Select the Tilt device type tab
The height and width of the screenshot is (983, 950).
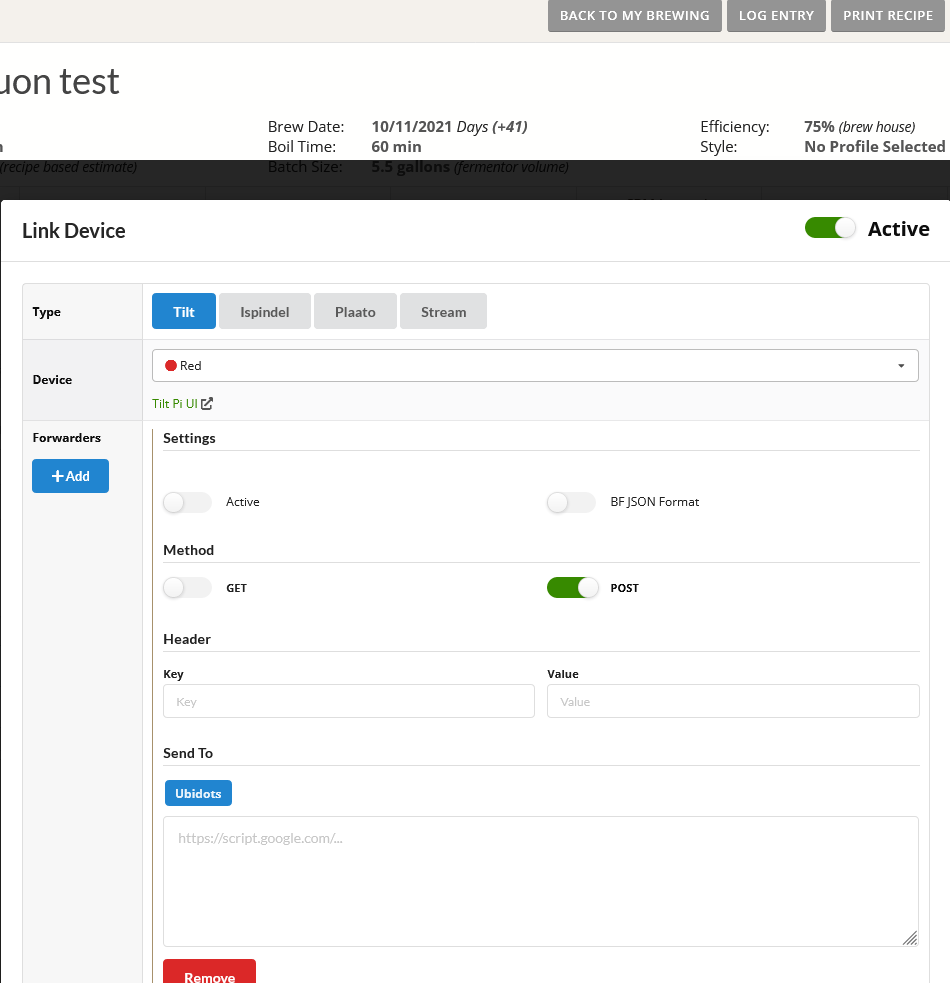coord(184,311)
